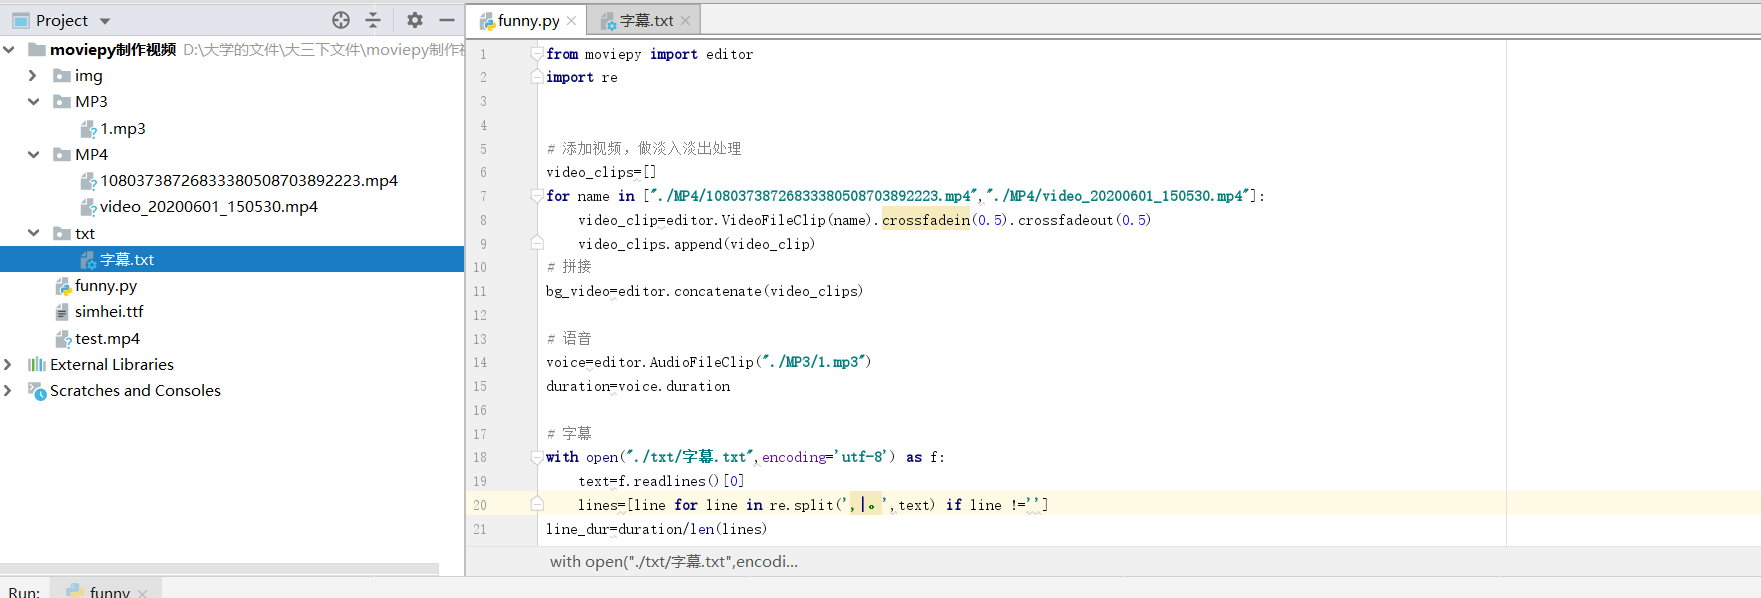1761x598 pixels.
Task: Click the highlighted crossfadein method on line 8
Action: click(x=926, y=220)
